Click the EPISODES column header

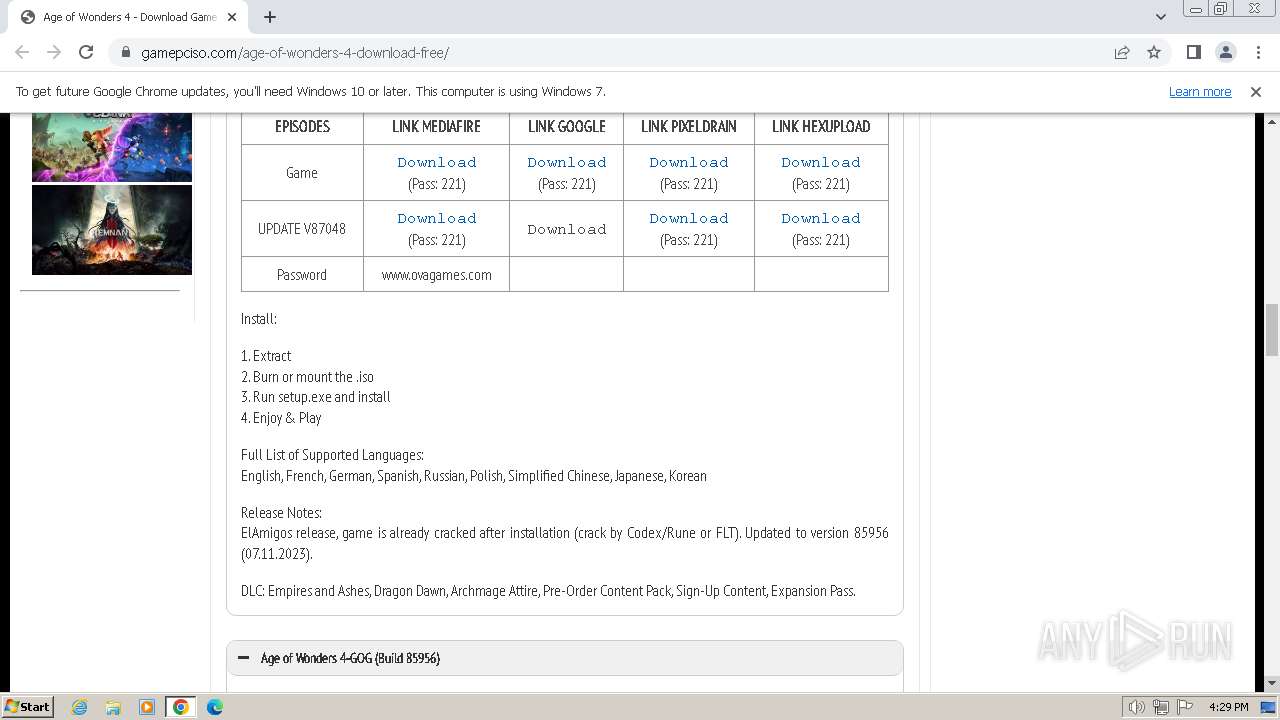[302, 126]
